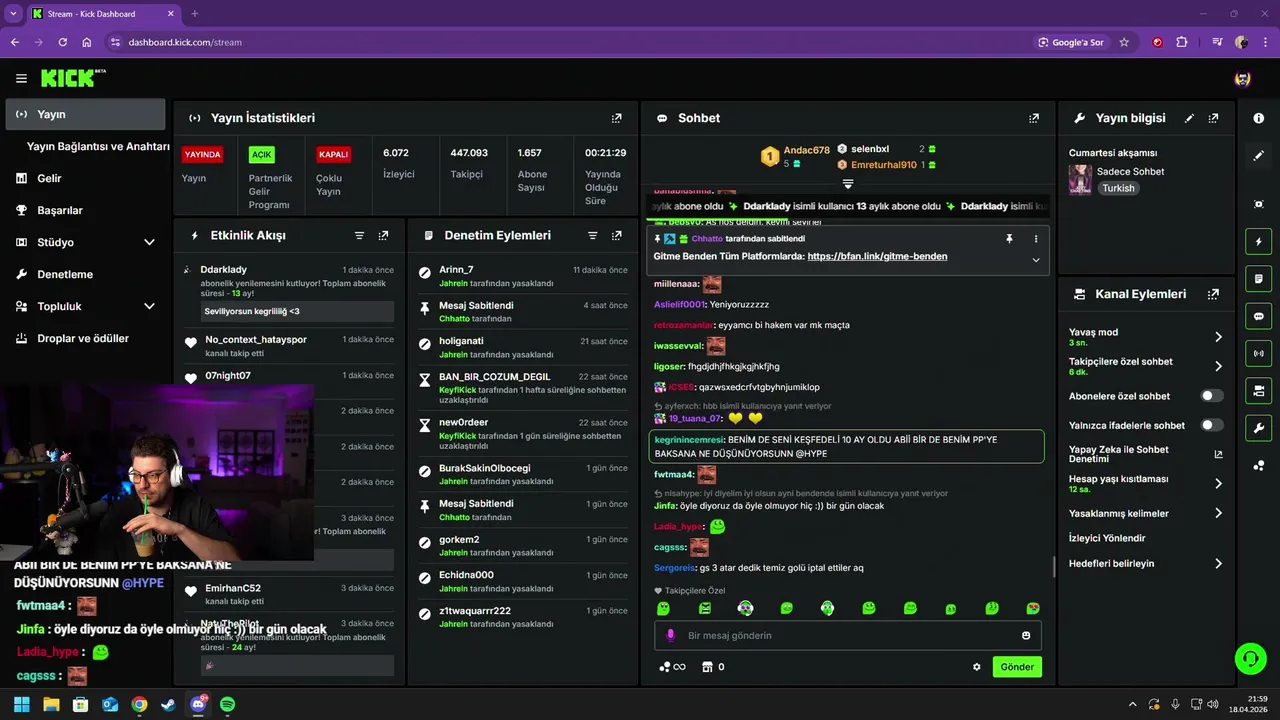Click the Sadece Sohbet category thumbnail
The width and height of the screenshot is (1280, 720).
click(x=1080, y=179)
